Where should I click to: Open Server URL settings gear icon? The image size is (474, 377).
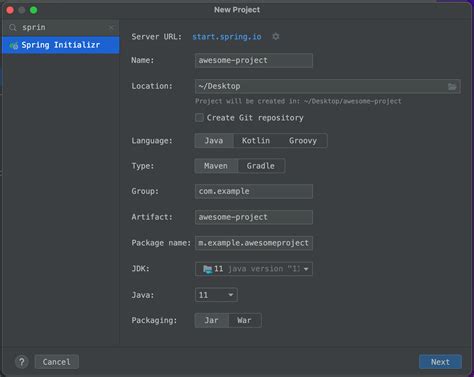pyautogui.click(x=275, y=36)
